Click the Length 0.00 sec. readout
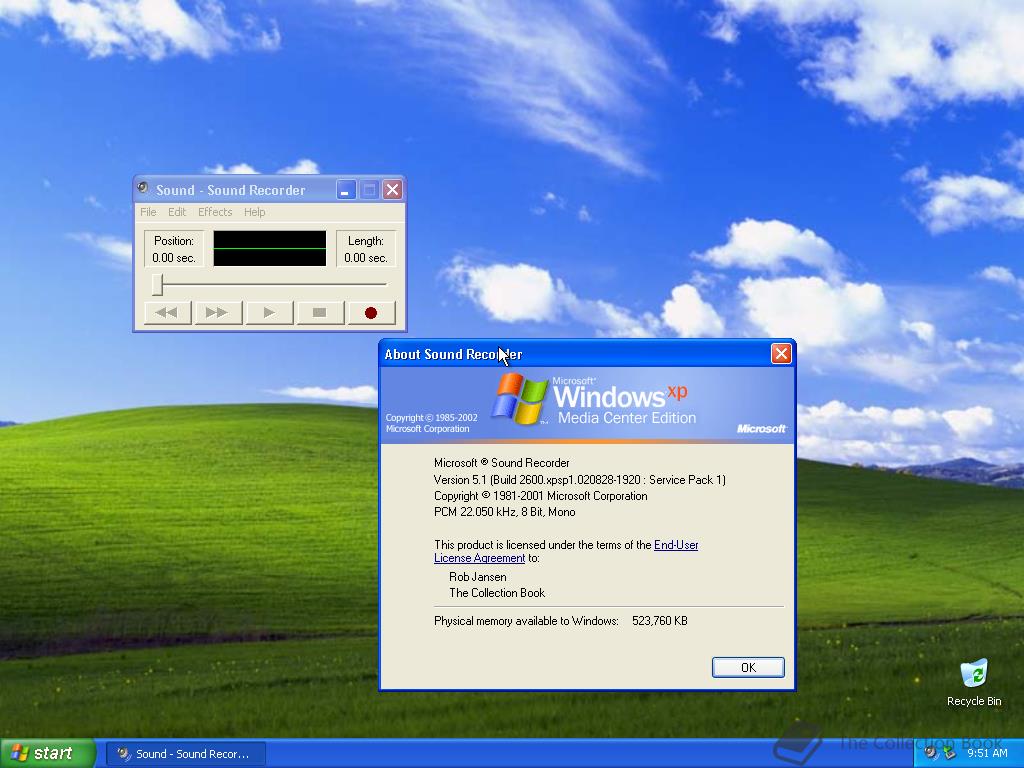Screen dimensions: 1024x768 pos(366,249)
